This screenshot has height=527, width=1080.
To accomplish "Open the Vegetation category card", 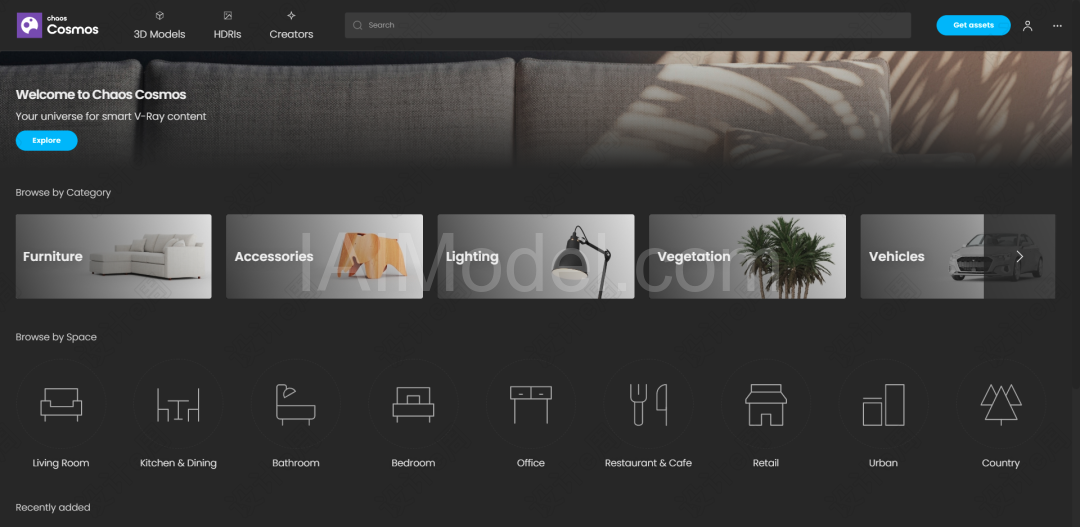I will (747, 256).
